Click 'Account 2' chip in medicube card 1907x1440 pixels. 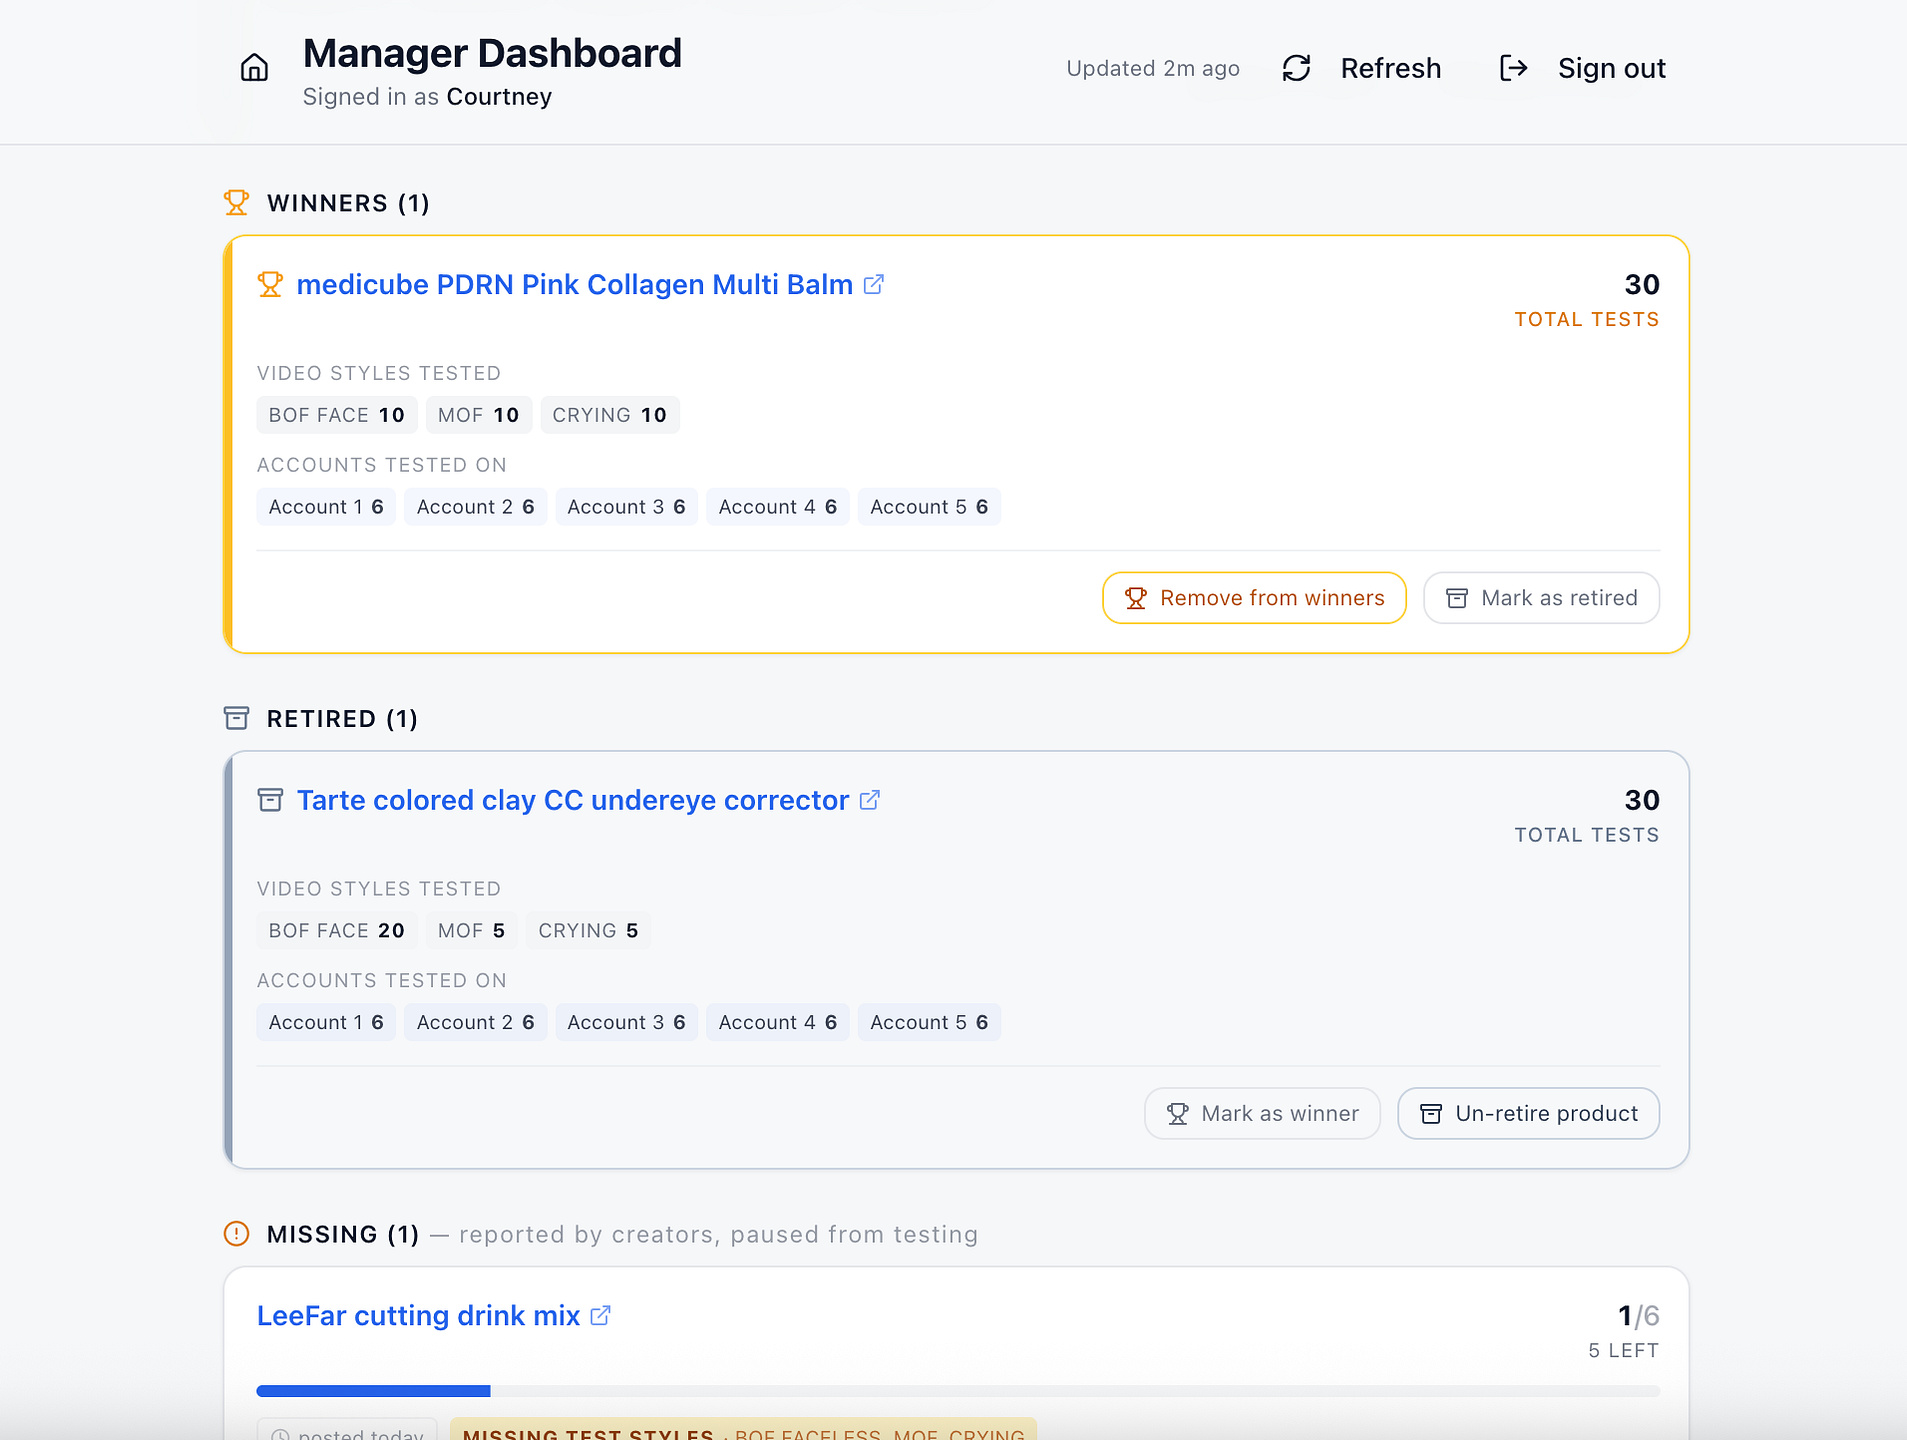pos(476,507)
